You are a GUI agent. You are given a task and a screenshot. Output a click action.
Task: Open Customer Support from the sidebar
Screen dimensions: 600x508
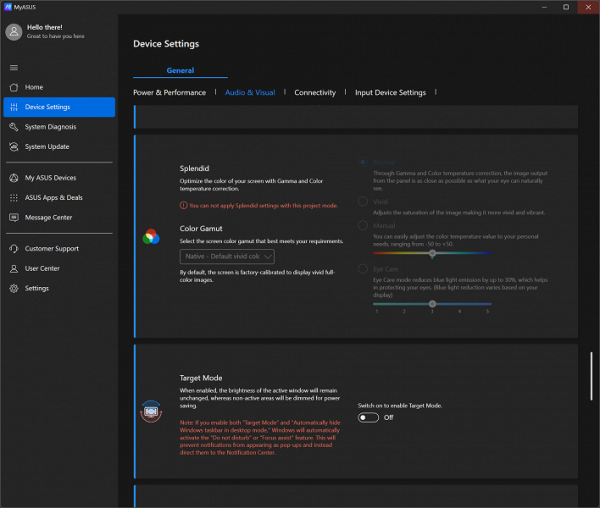coord(14,249)
